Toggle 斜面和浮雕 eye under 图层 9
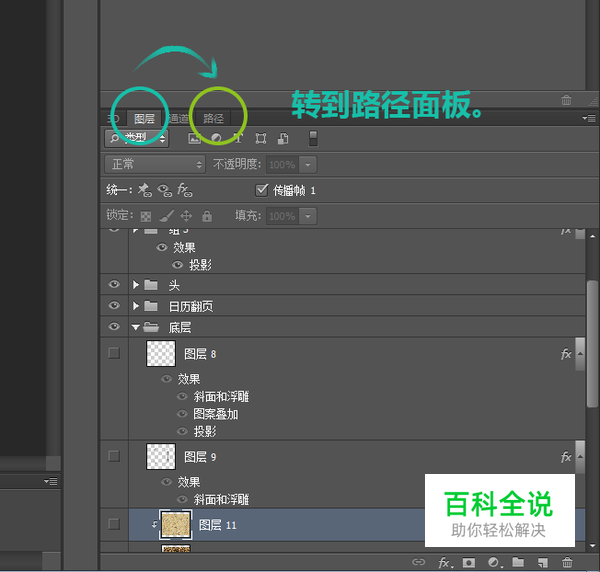 click(182, 499)
